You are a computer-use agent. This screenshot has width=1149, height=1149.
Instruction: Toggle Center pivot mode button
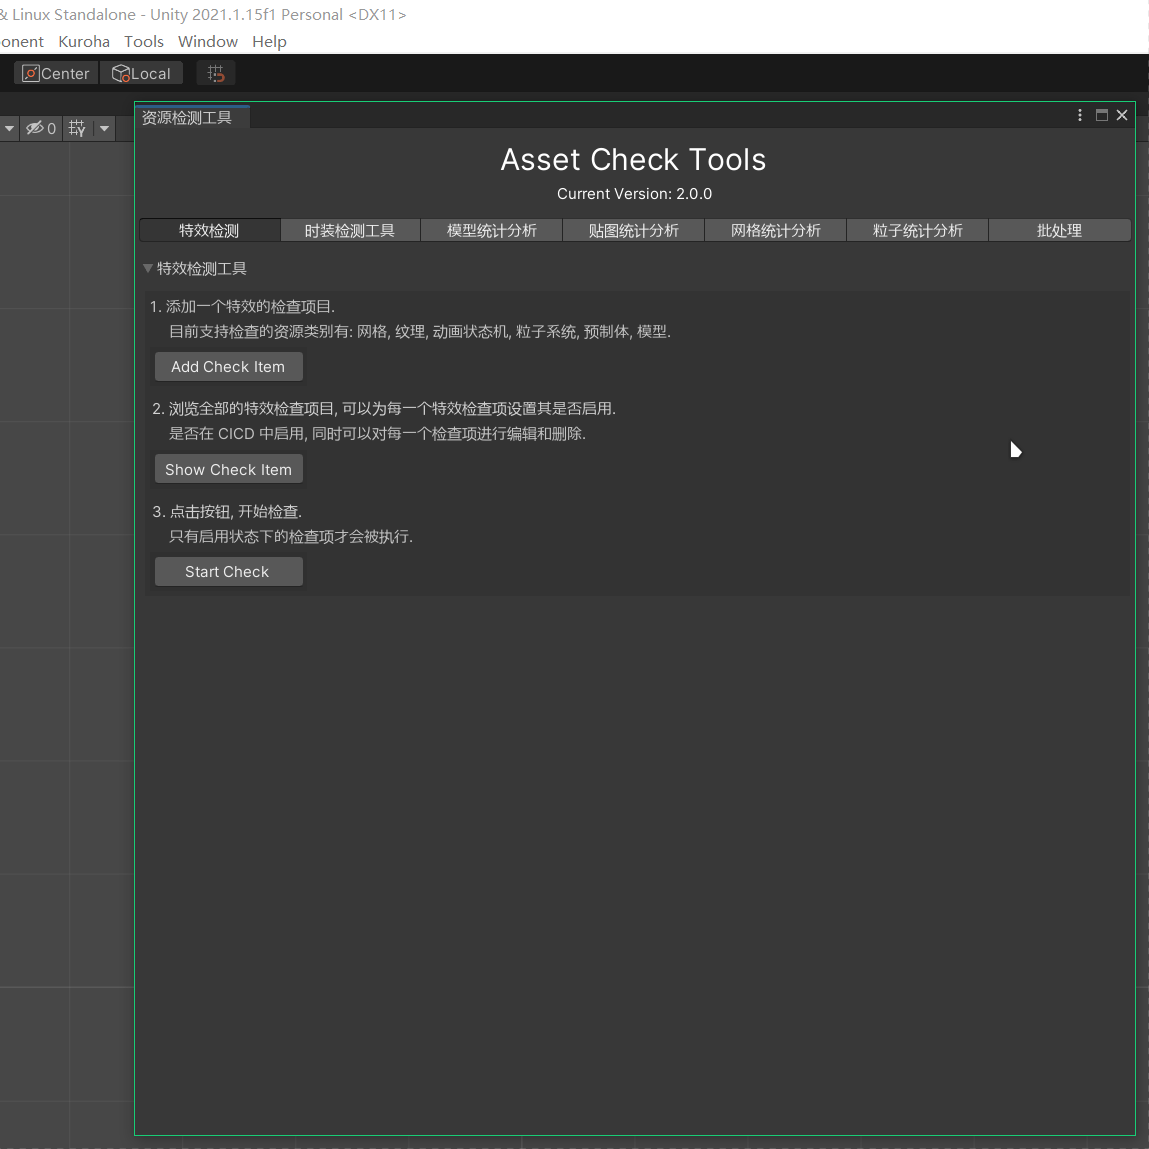point(55,73)
